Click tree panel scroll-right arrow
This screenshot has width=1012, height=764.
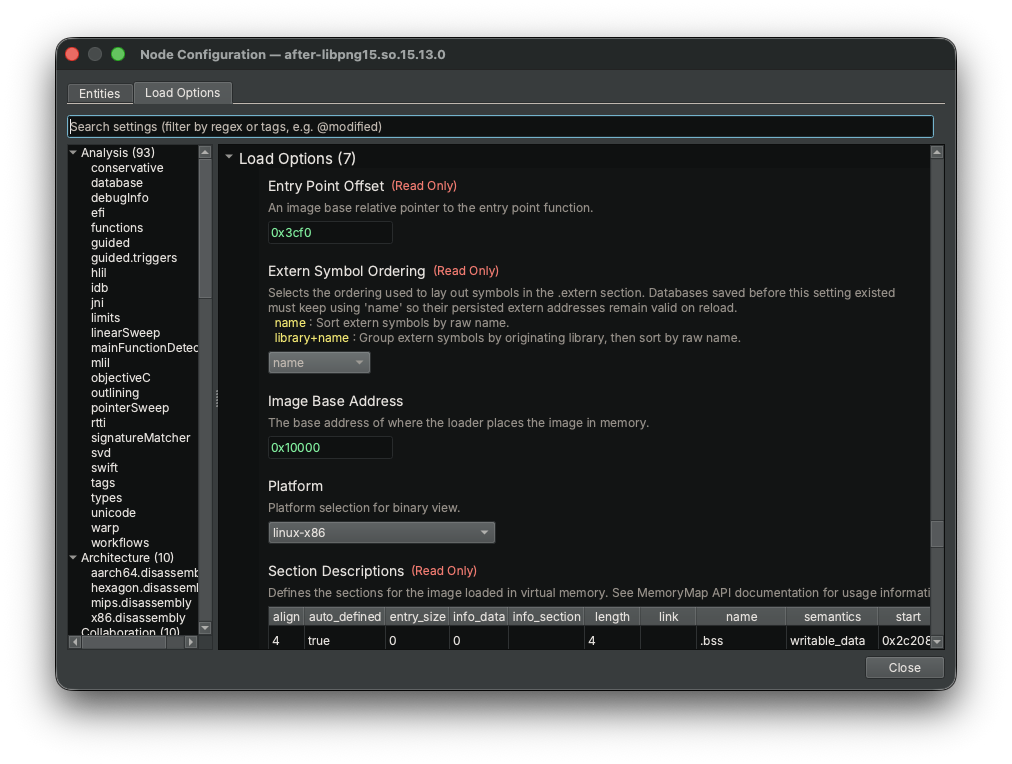point(190,642)
